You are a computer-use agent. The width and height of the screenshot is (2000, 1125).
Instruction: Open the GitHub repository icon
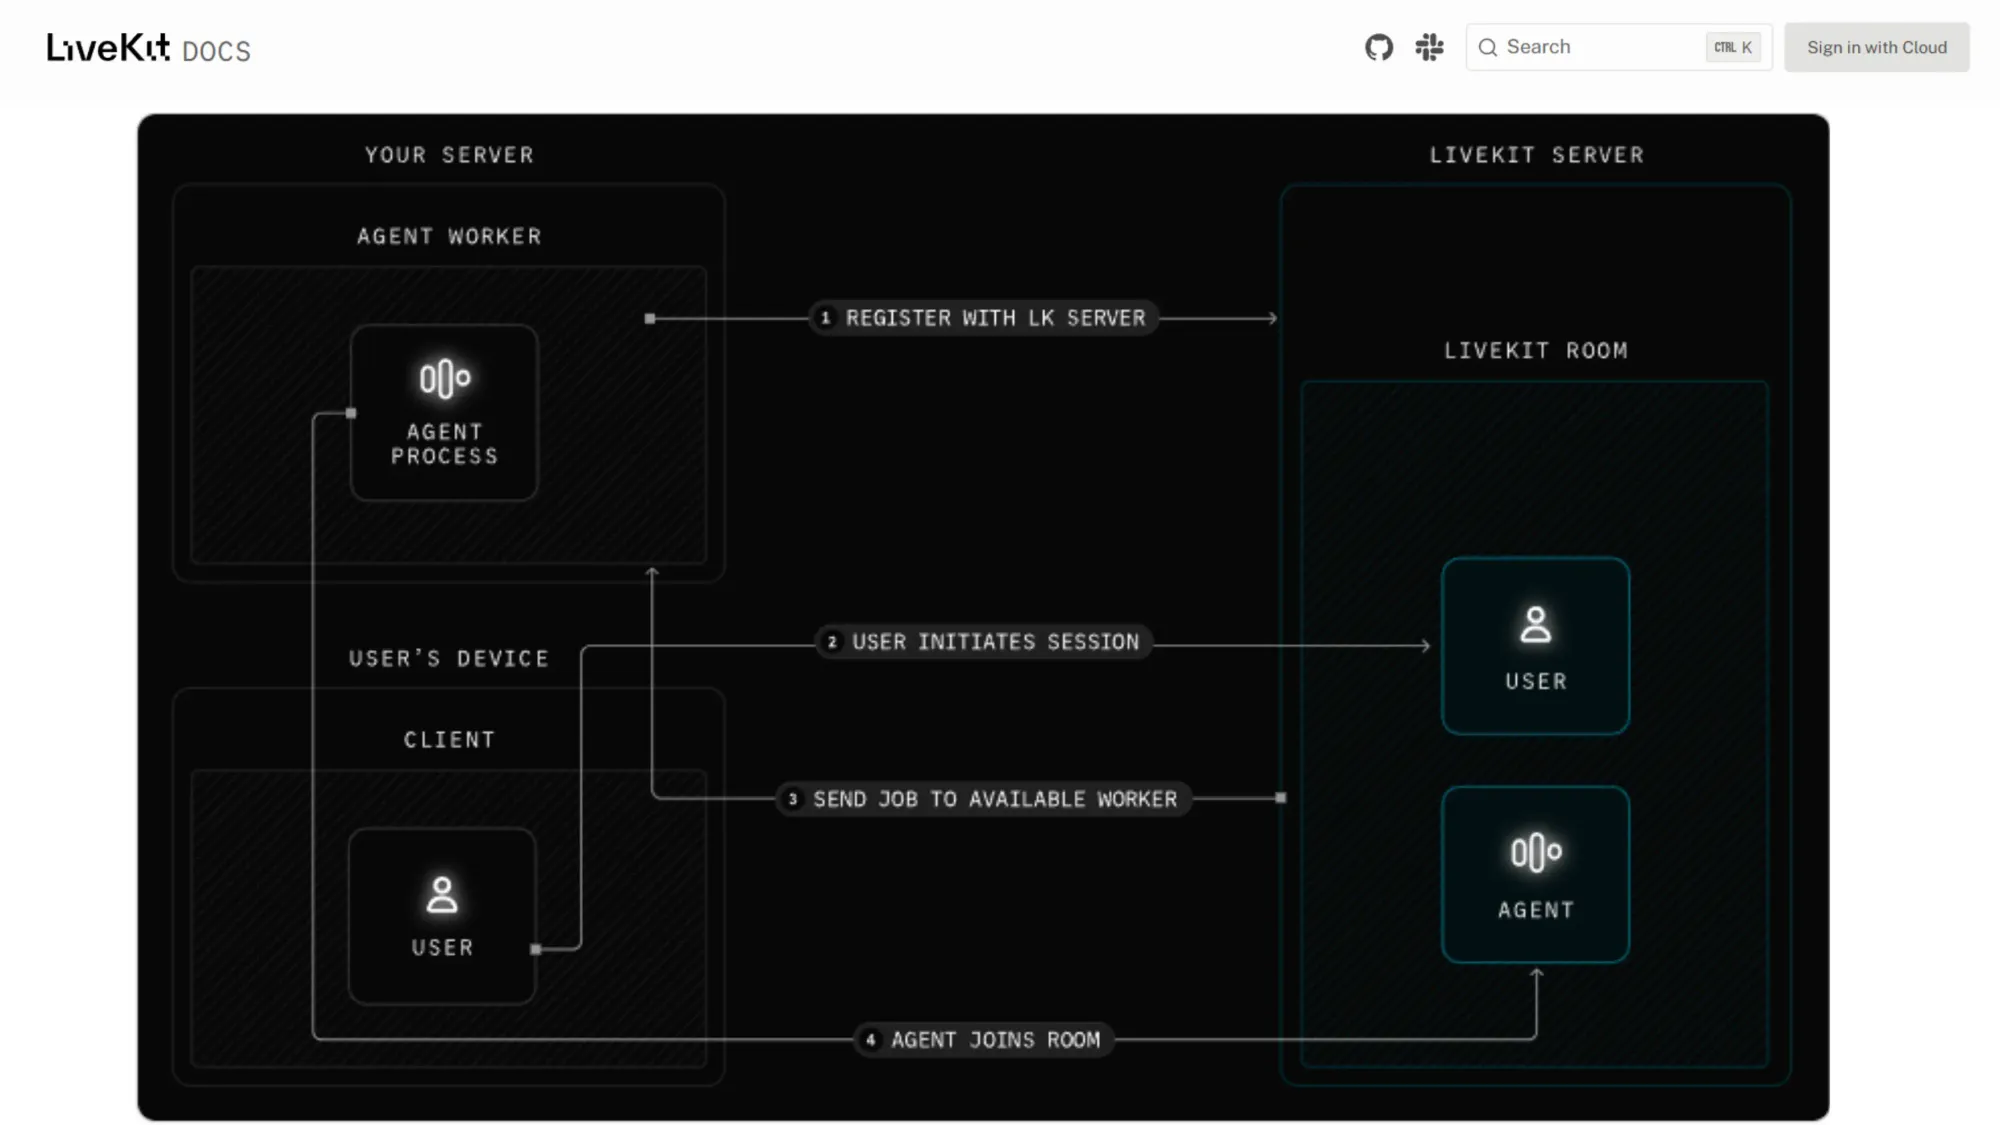point(1378,47)
